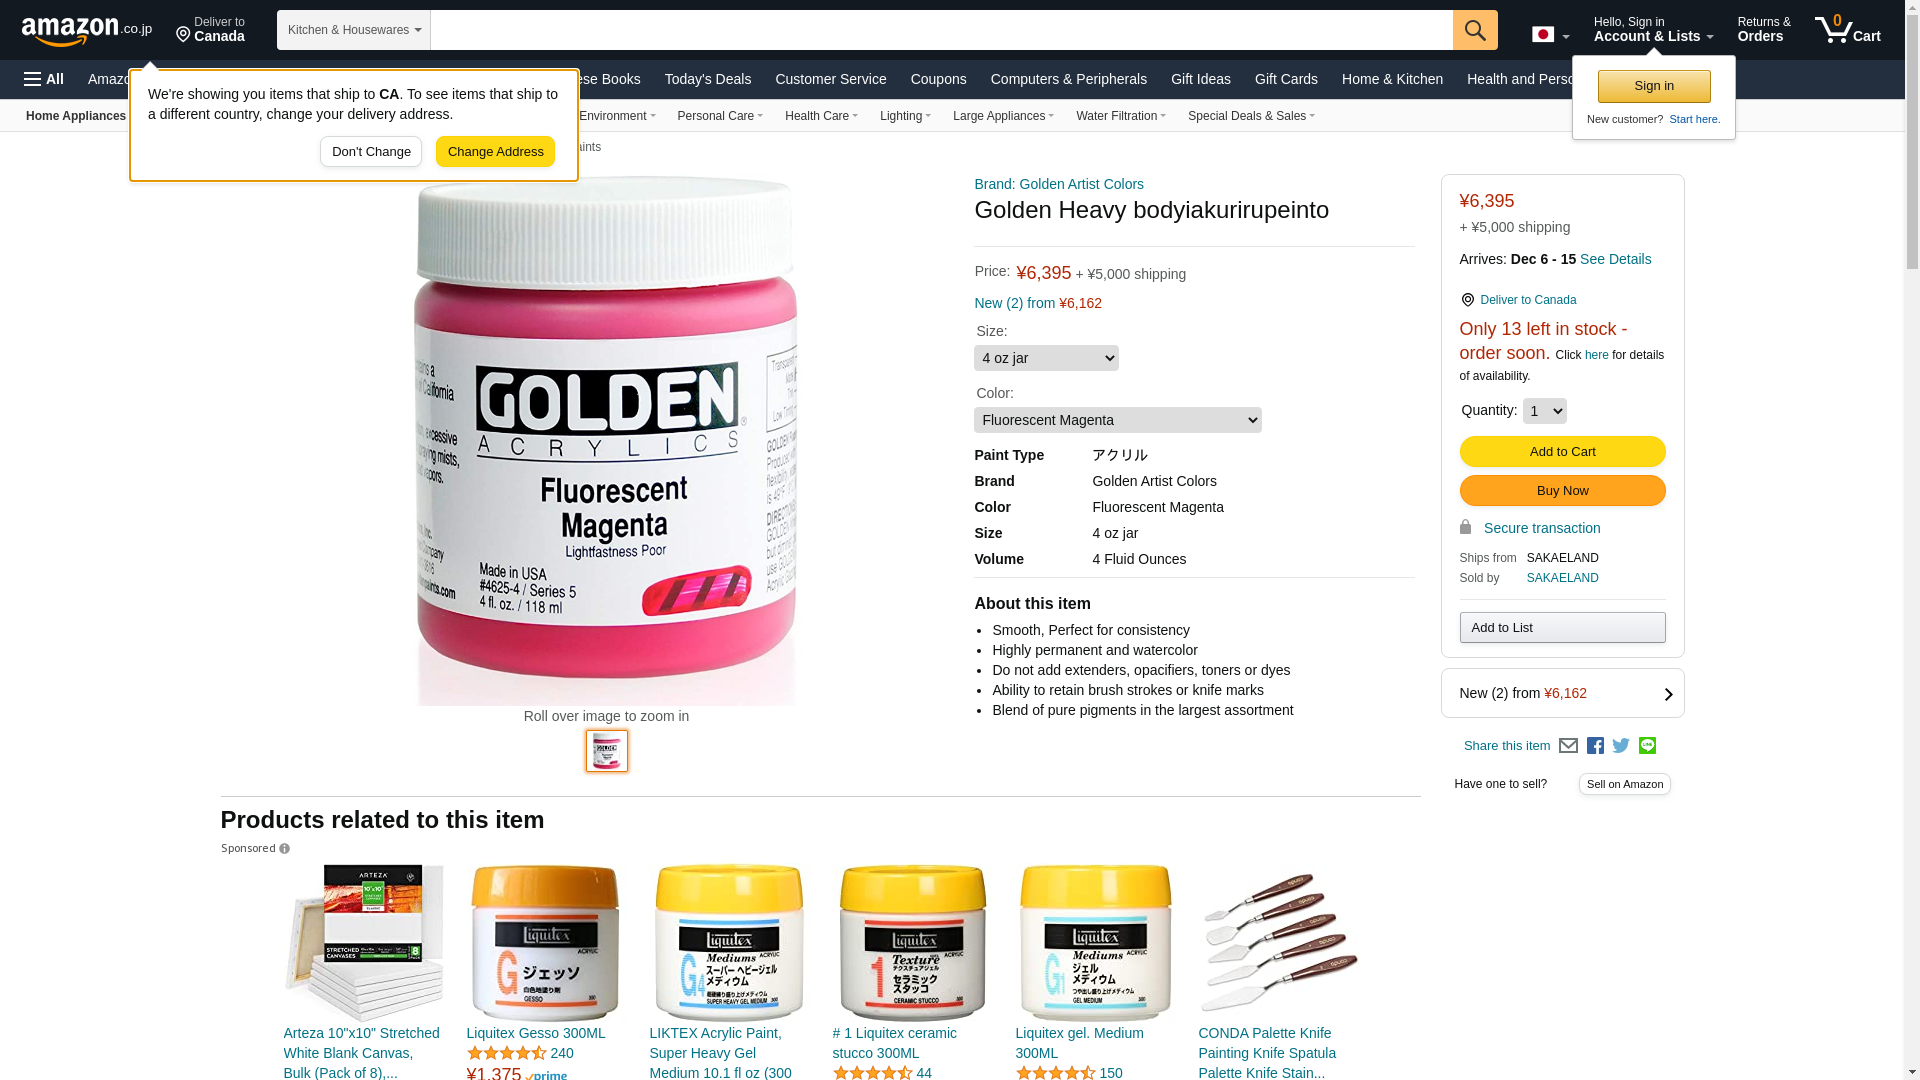This screenshot has width=1920, height=1080.
Task: Click the Change Address button
Action: [x=495, y=152]
